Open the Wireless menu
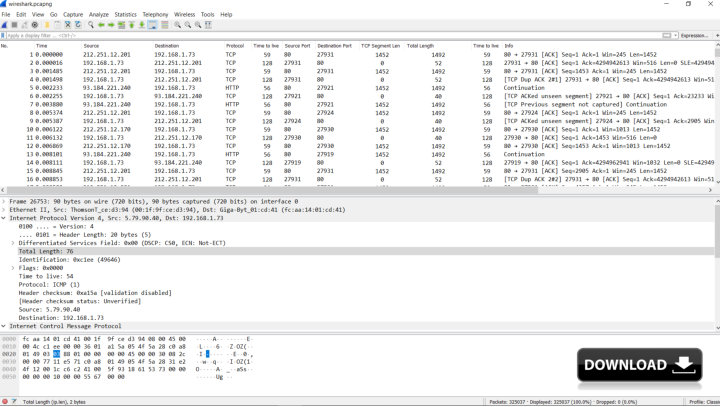This screenshot has height=407, width=720. pyautogui.click(x=184, y=14)
